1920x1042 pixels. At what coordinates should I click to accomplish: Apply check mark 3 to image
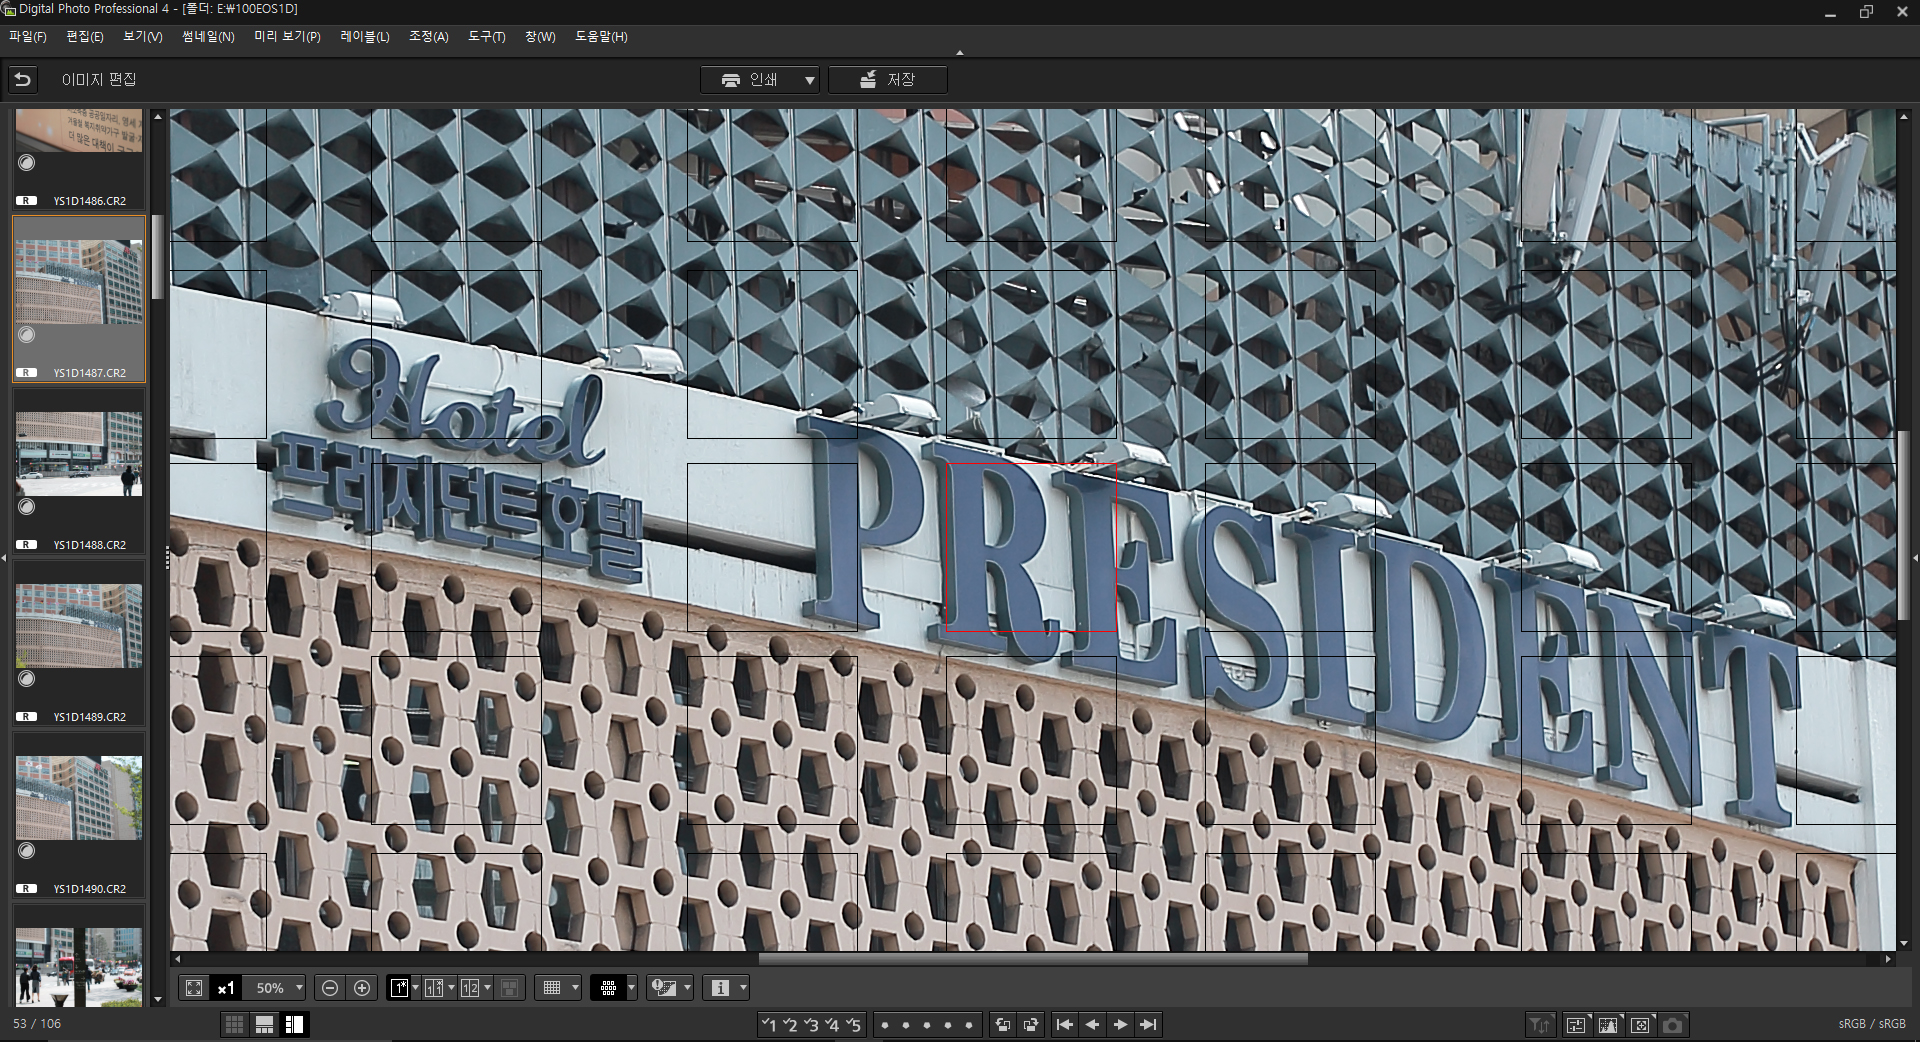pyautogui.click(x=811, y=1025)
